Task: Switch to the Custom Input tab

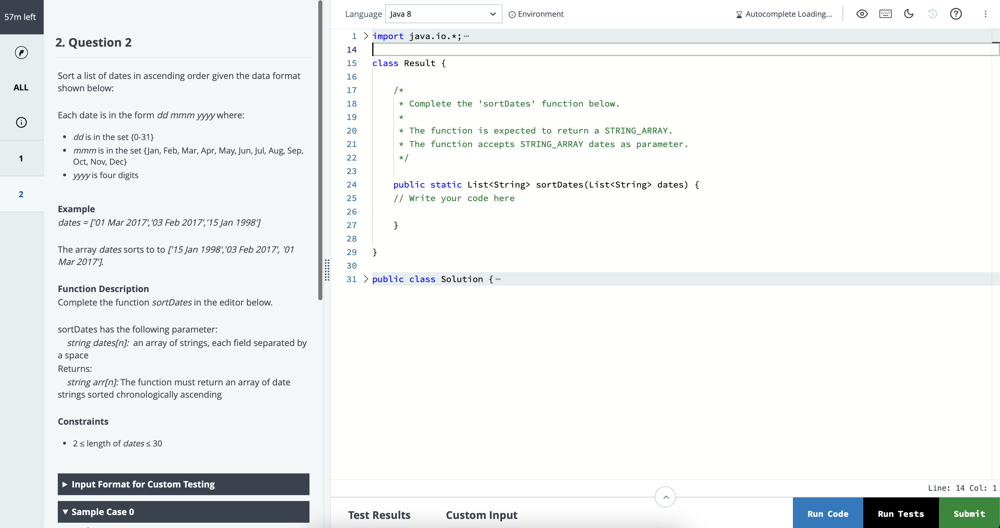Action: (x=481, y=515)
